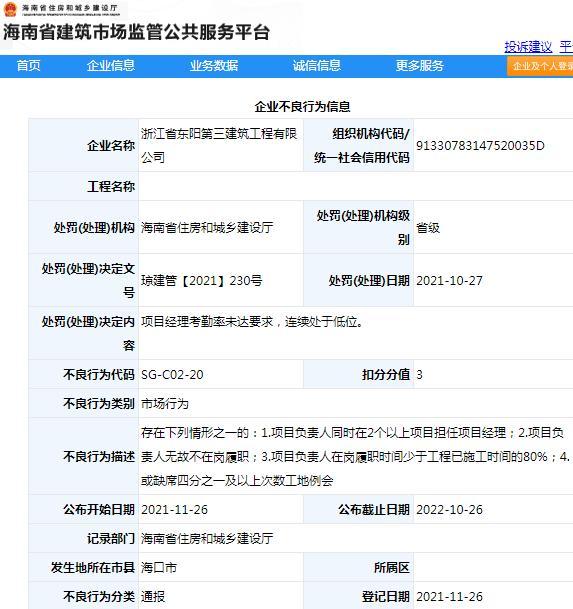Select document number 琼建管【2021】230号
This screenshot has width=573, height=609.
pyautogui.click(x=202, y=280)
